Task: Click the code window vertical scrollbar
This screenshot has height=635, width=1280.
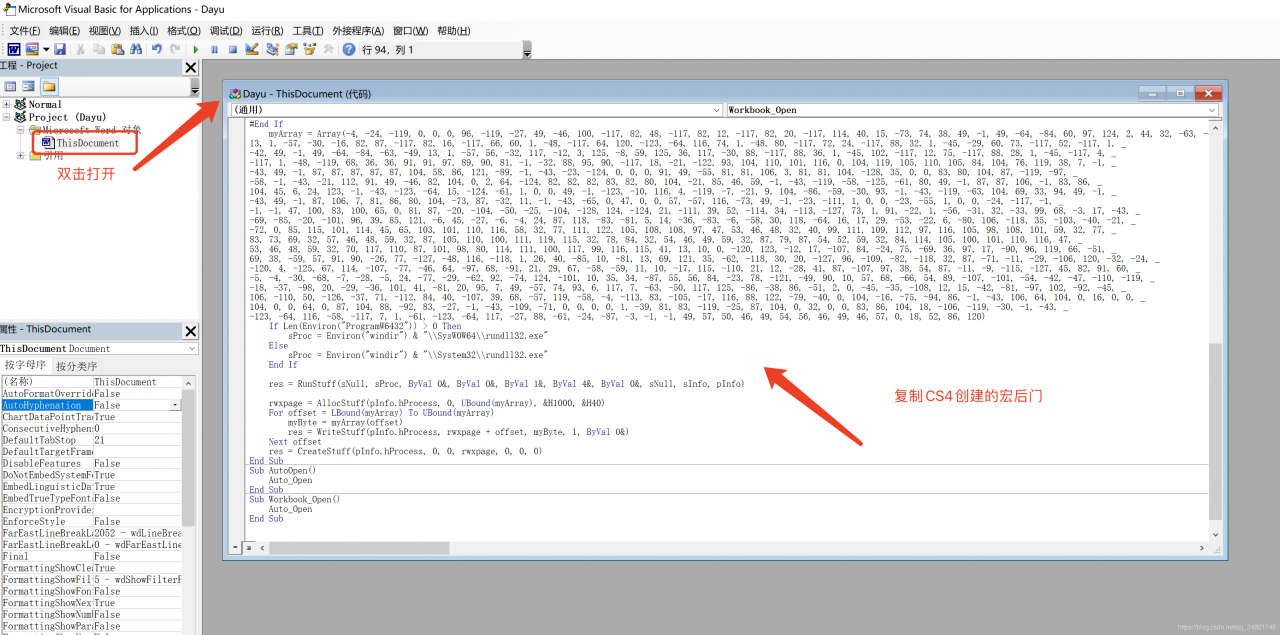Action: coord(1215,330)
